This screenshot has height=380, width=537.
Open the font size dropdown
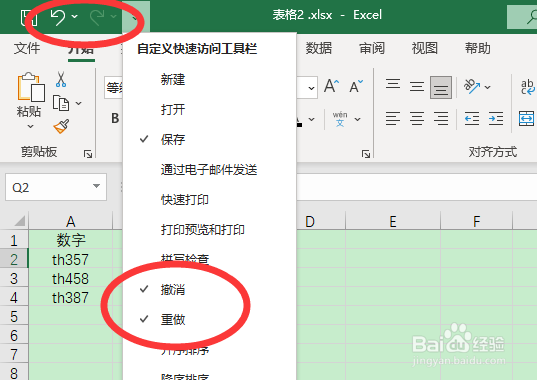pos(311,88)
